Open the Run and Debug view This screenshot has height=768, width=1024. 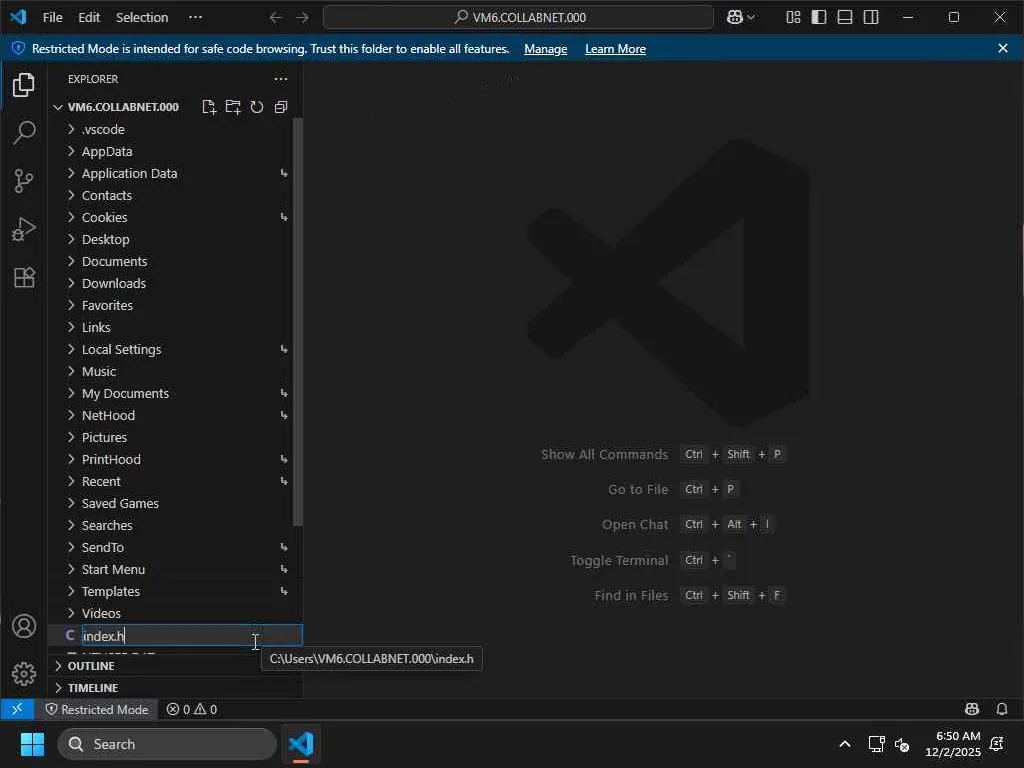coord(24,229)
